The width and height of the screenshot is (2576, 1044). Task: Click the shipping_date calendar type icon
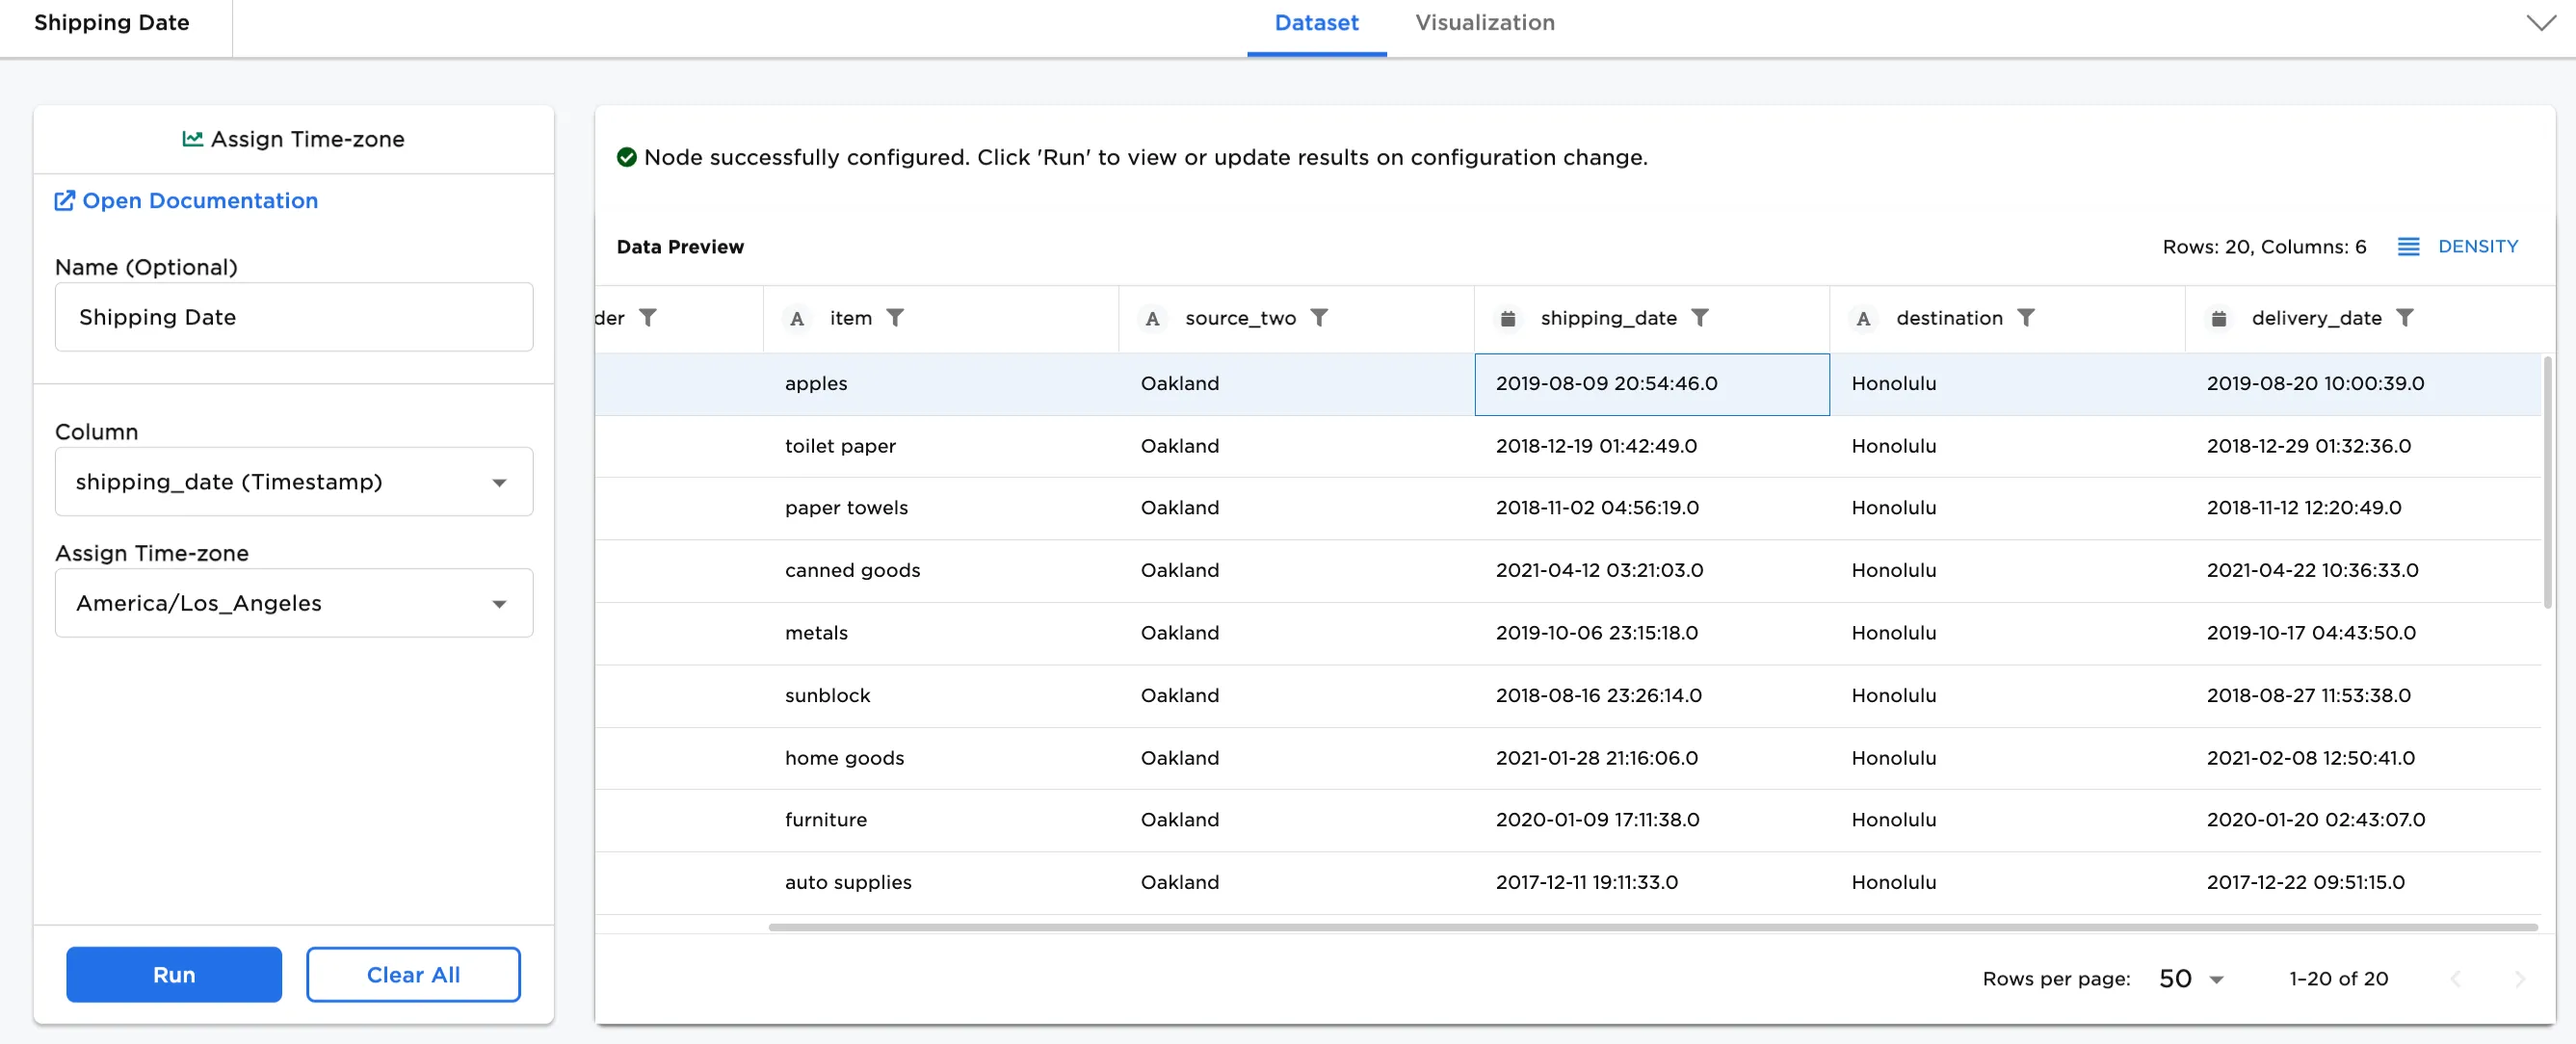coord(1507,319)
